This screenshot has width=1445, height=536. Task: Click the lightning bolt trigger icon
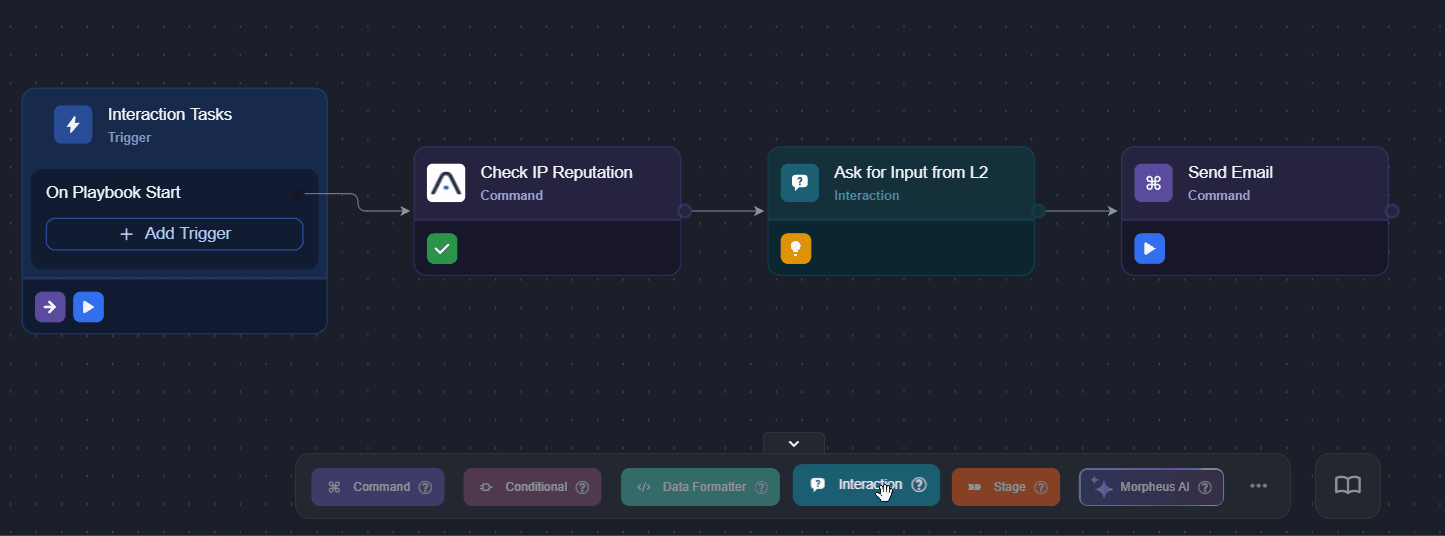pyautogui.click(x=73, y=125)
